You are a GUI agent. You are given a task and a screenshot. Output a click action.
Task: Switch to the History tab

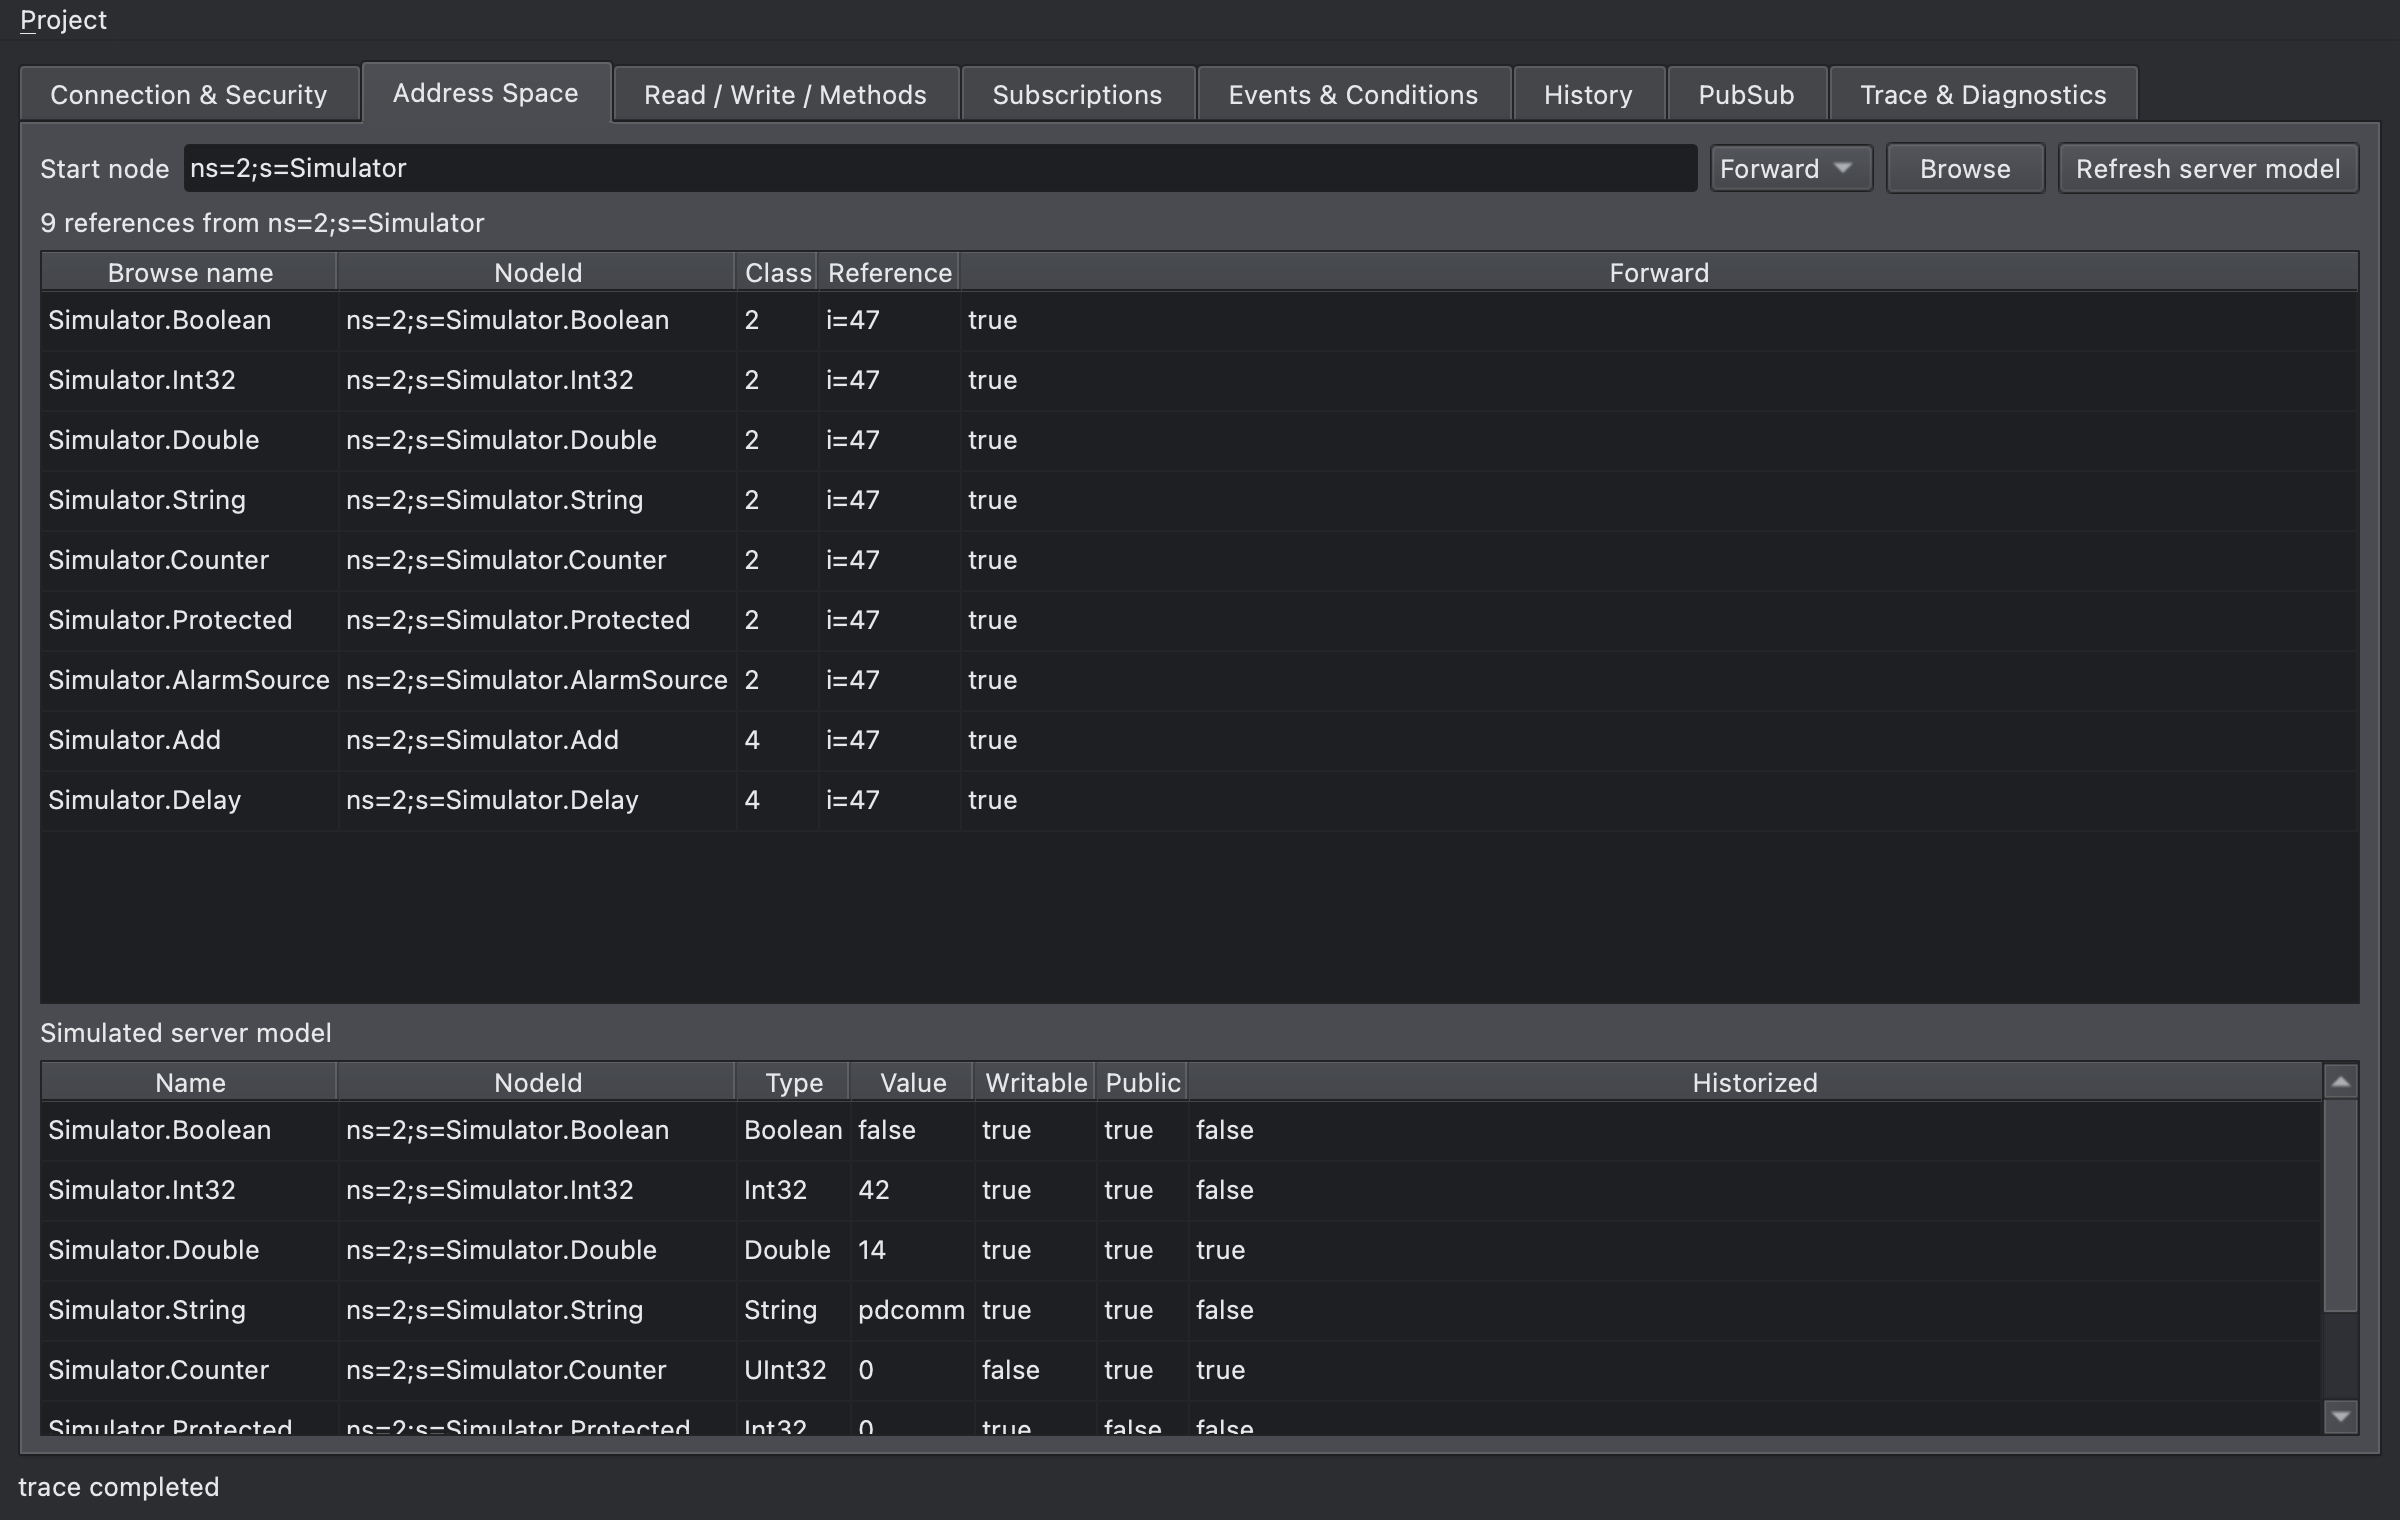1589,95
